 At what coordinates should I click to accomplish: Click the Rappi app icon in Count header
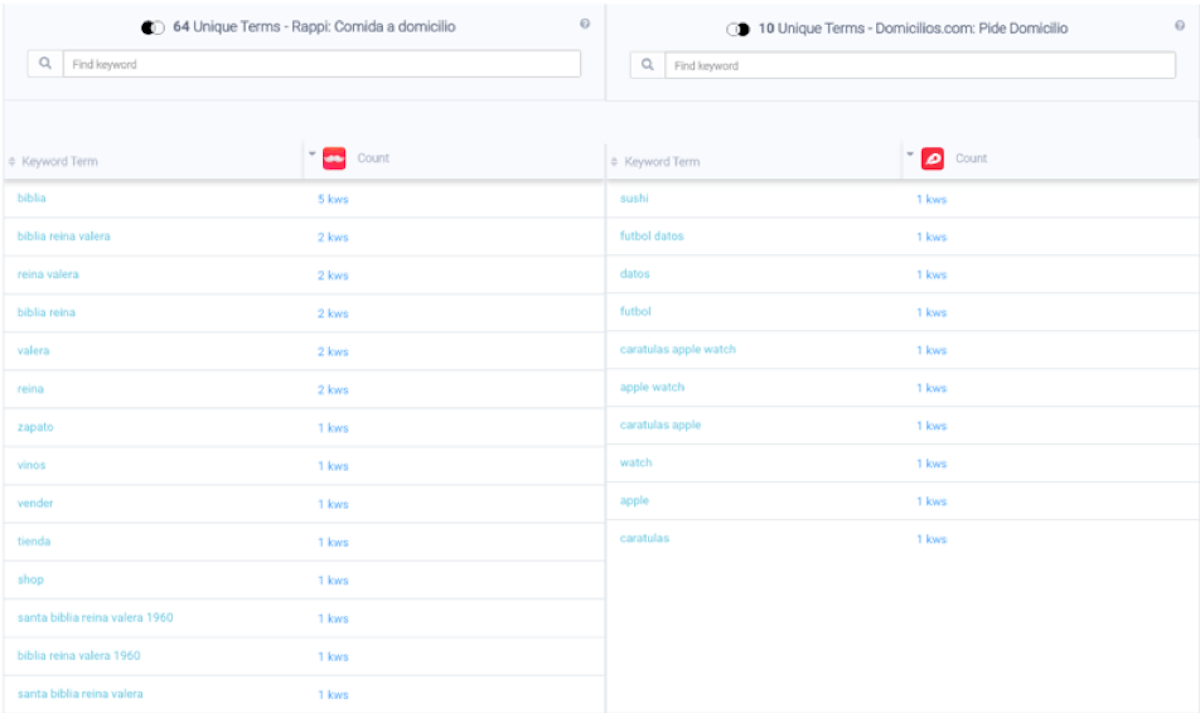tap(334, 158)
